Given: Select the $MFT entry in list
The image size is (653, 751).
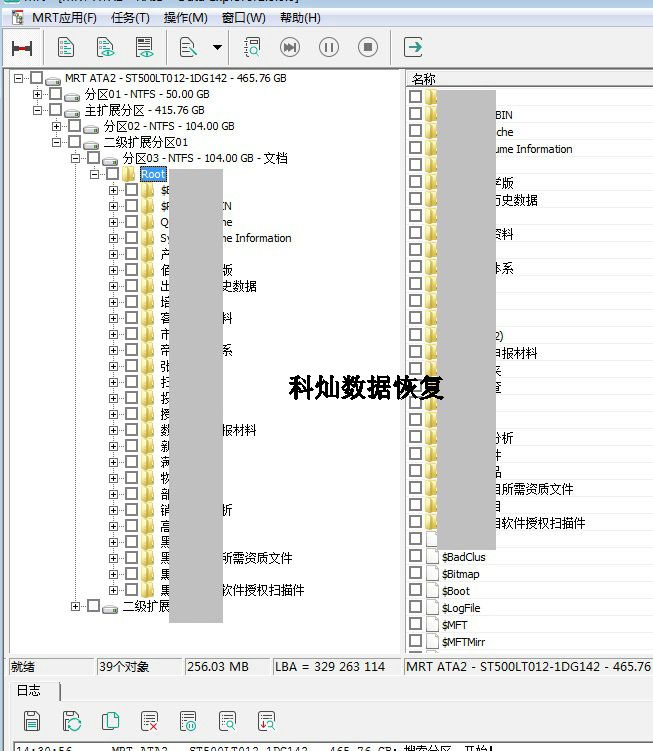Looking at the screenshot, I should point(454,625).
